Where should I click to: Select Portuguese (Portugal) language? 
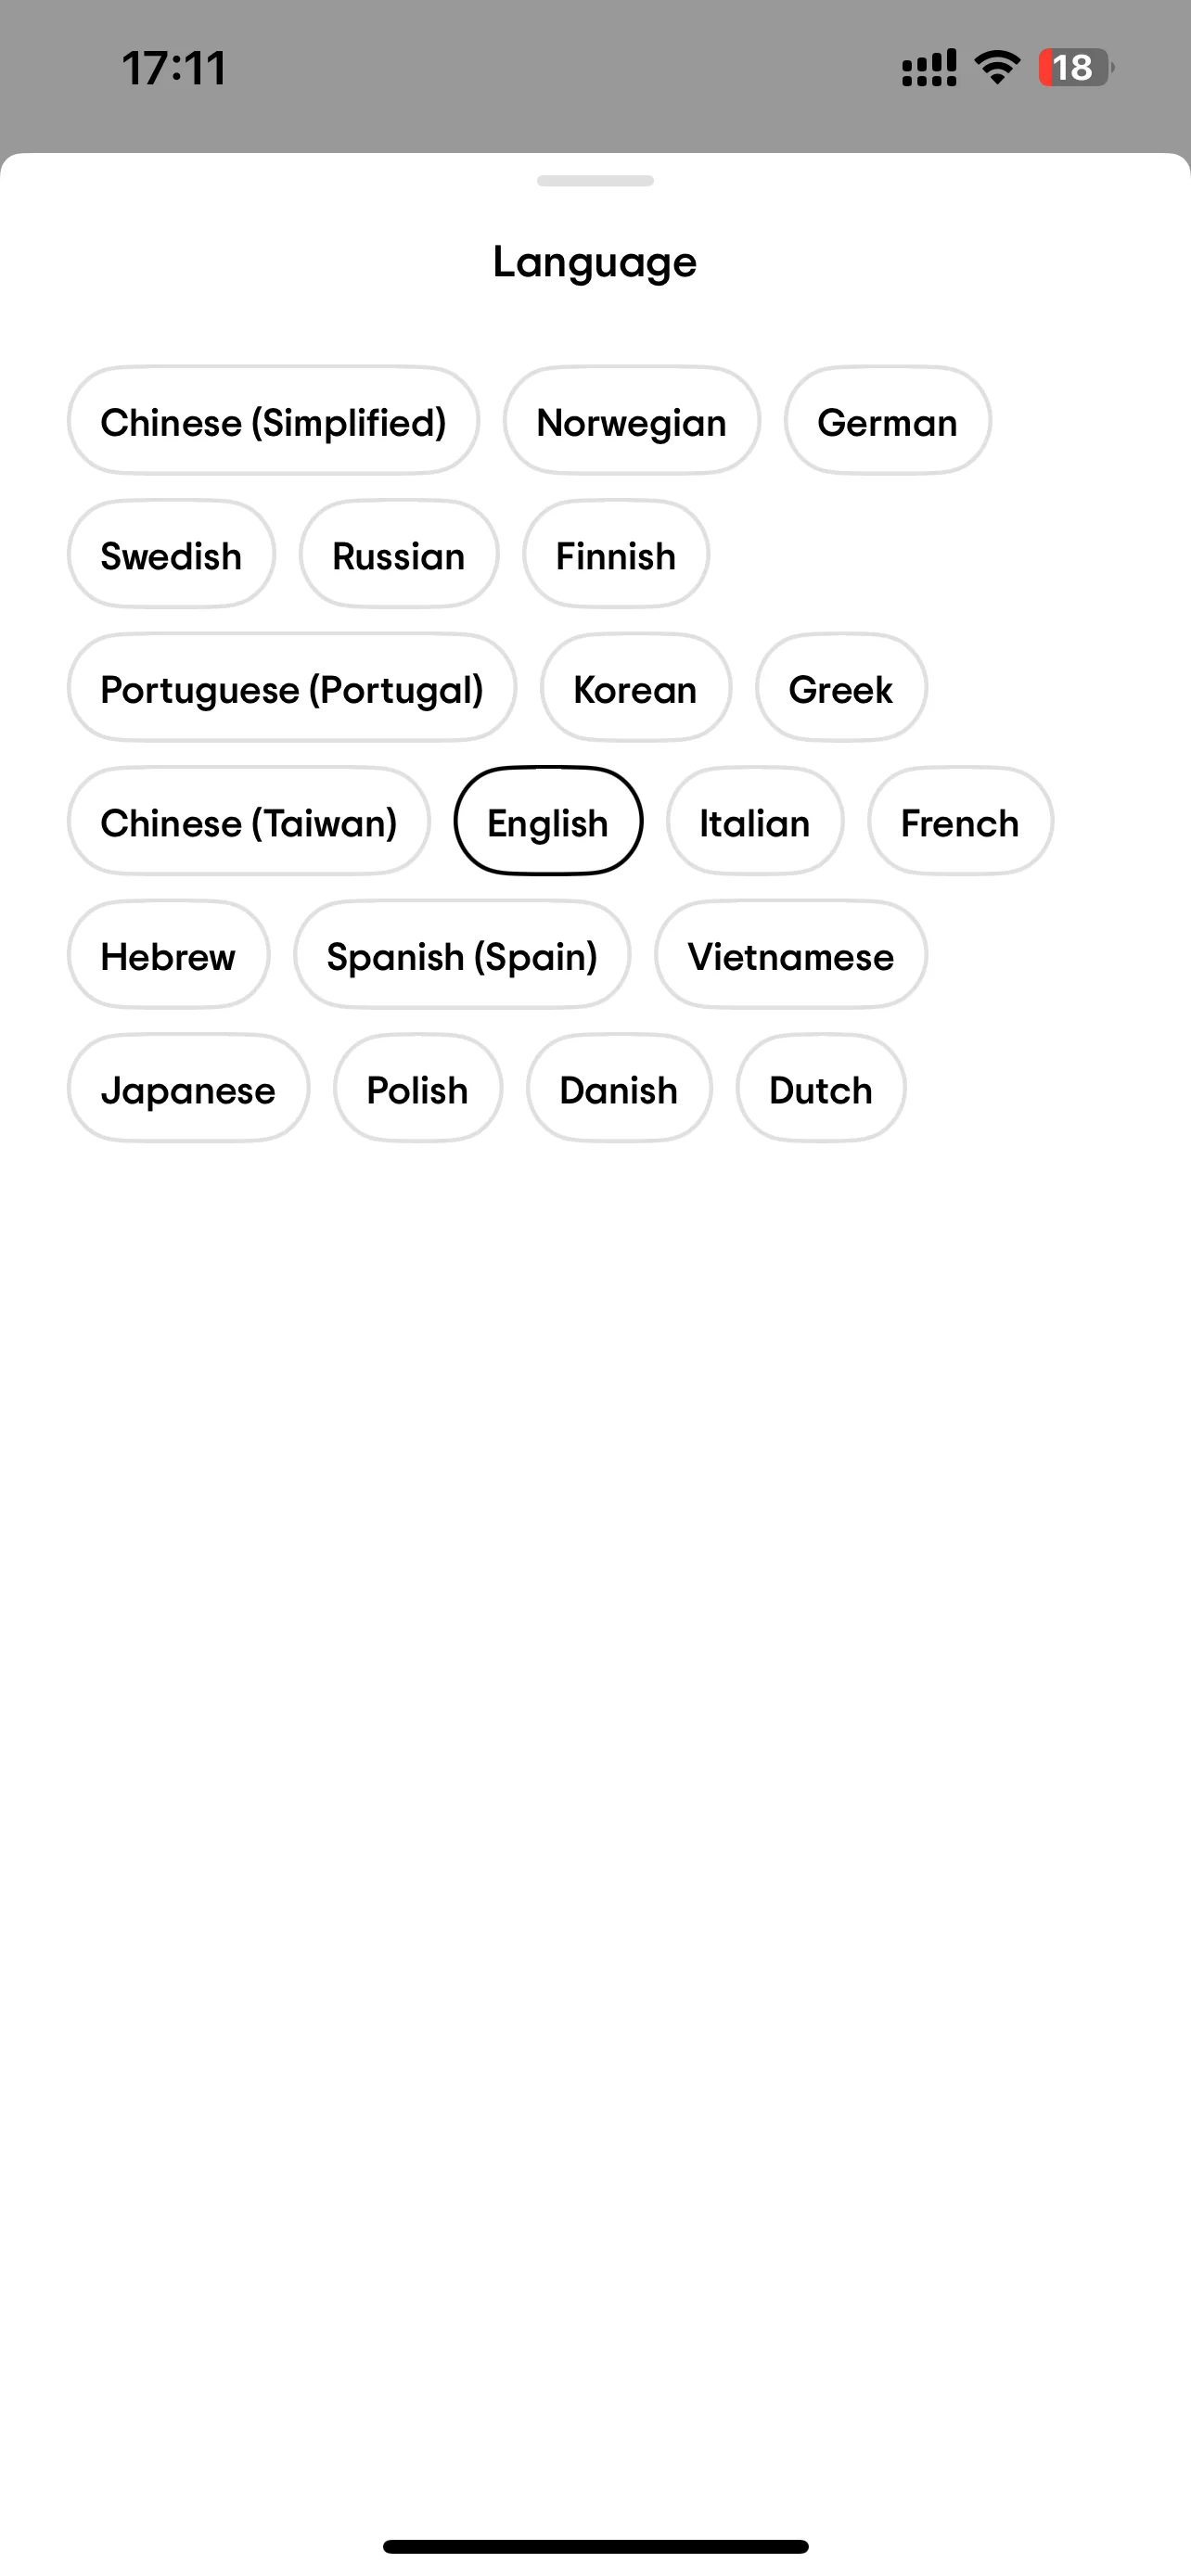(292, 688)
